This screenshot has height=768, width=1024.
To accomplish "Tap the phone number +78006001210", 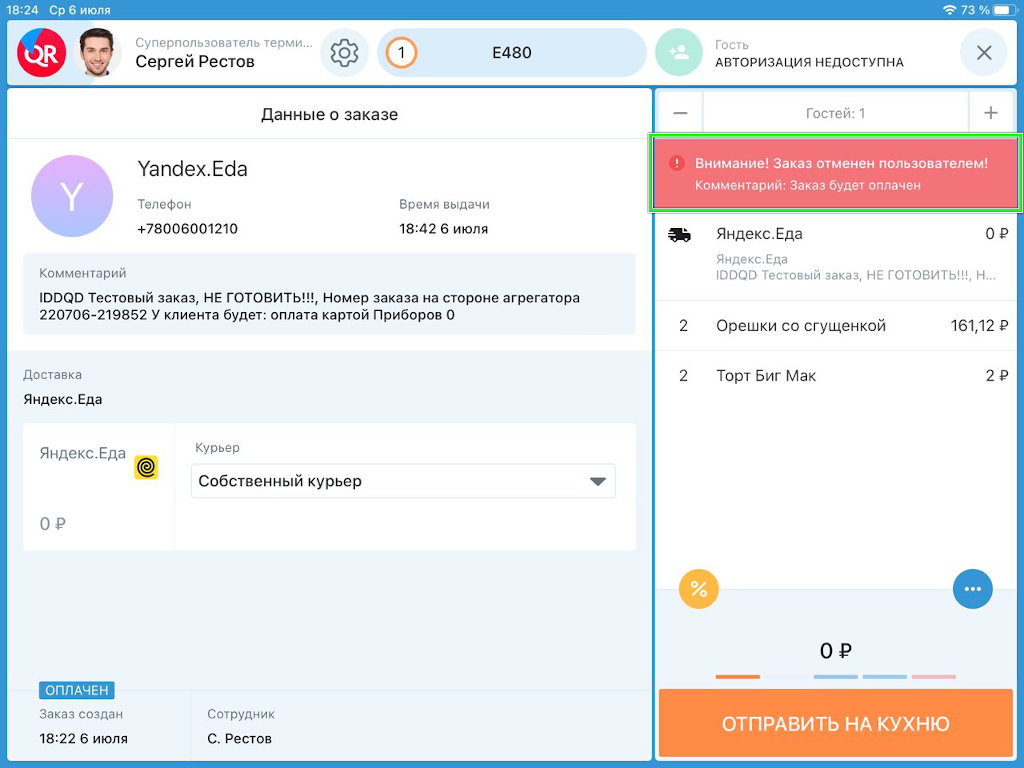I will coord(187,229).
